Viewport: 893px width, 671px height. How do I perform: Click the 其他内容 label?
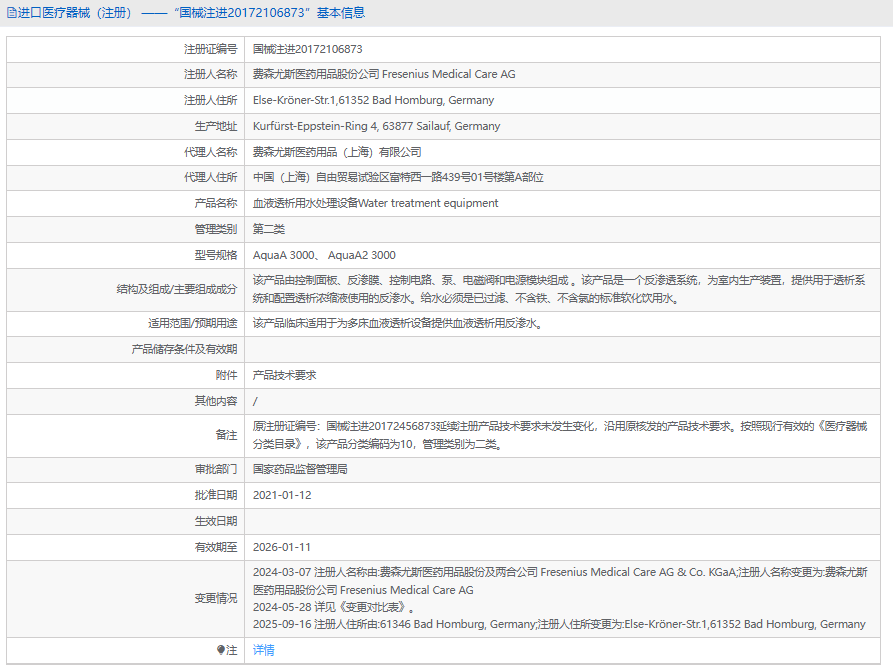215,401
